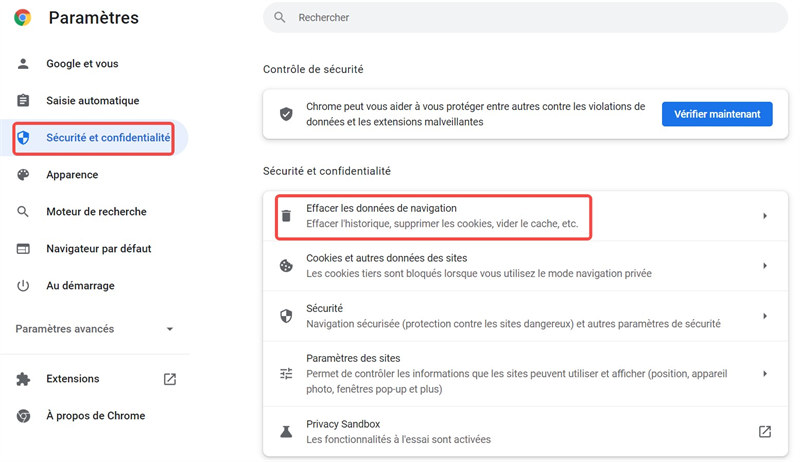800x462 pixels.
Task: Click the Vérifier maintenant button
Action: 717,114
